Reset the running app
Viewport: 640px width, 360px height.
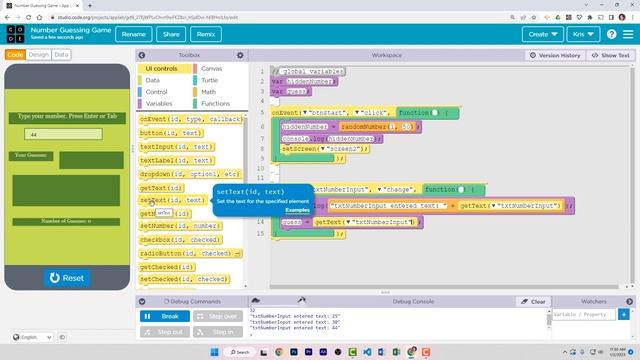pos(67,278)
